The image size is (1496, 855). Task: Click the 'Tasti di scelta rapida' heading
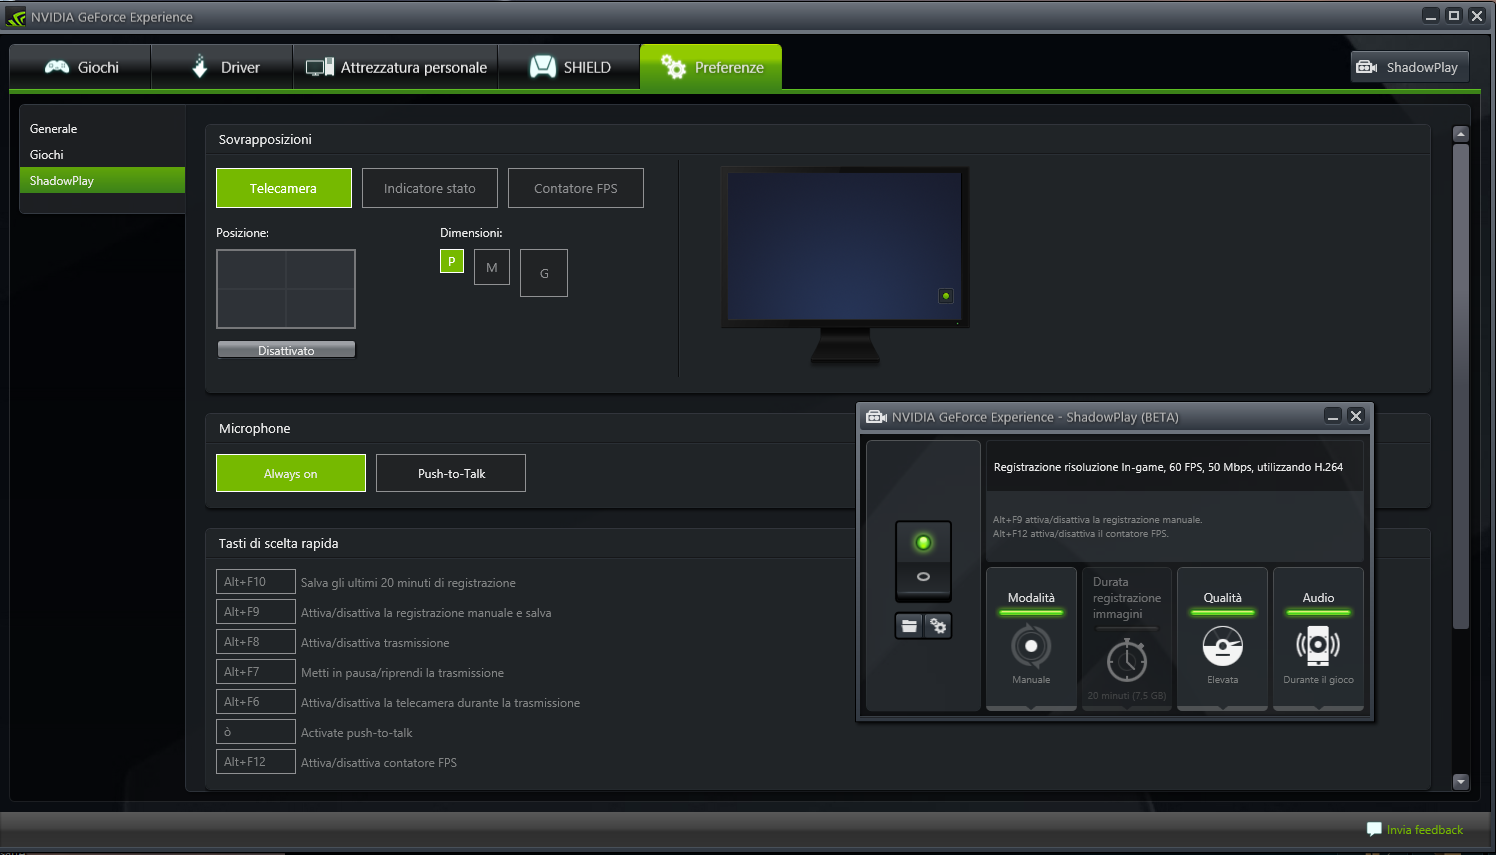279,543
